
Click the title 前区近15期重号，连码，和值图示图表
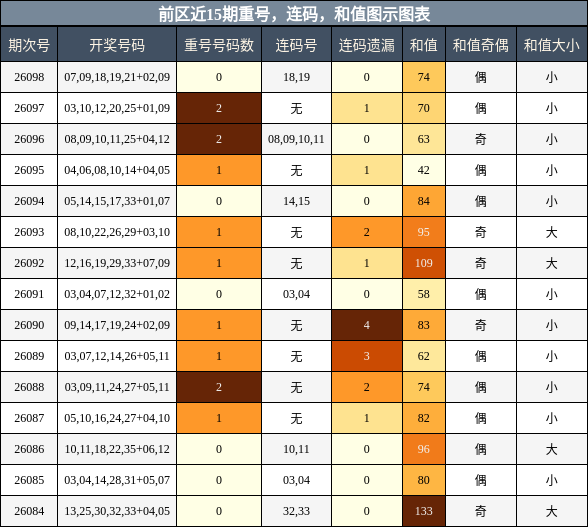point(294,14)
